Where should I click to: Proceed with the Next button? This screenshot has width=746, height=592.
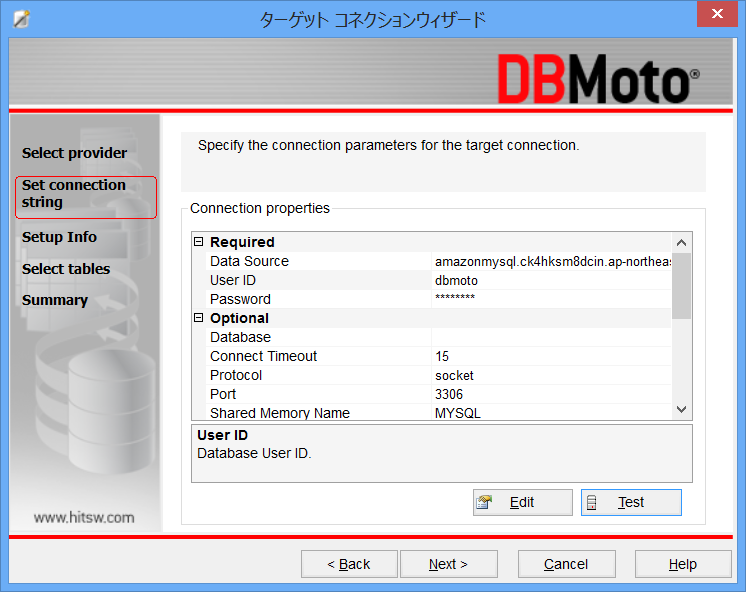coord(449,564)
